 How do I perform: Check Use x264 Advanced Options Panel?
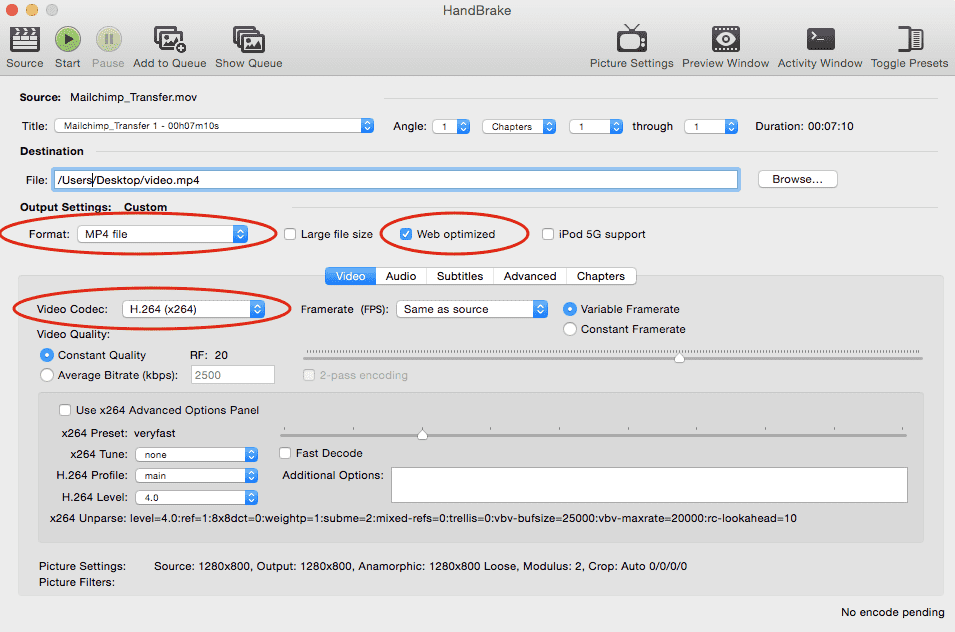[x=65, y=410]
